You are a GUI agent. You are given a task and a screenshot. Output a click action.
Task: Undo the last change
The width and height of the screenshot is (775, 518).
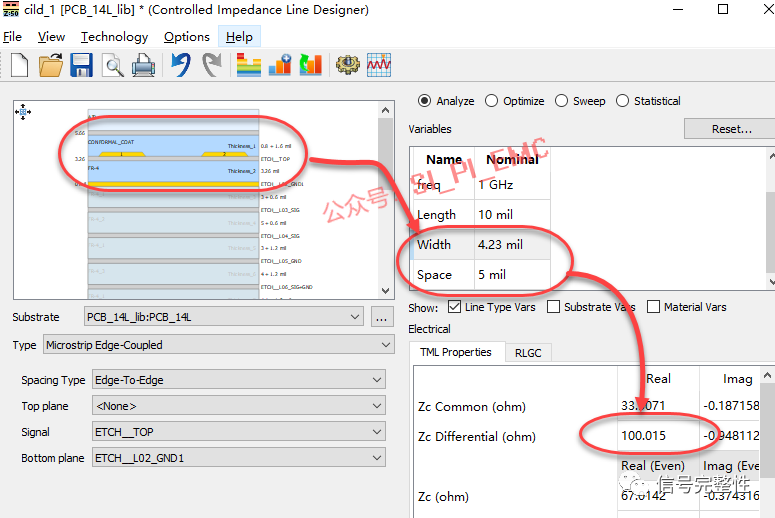click(180, 66)
